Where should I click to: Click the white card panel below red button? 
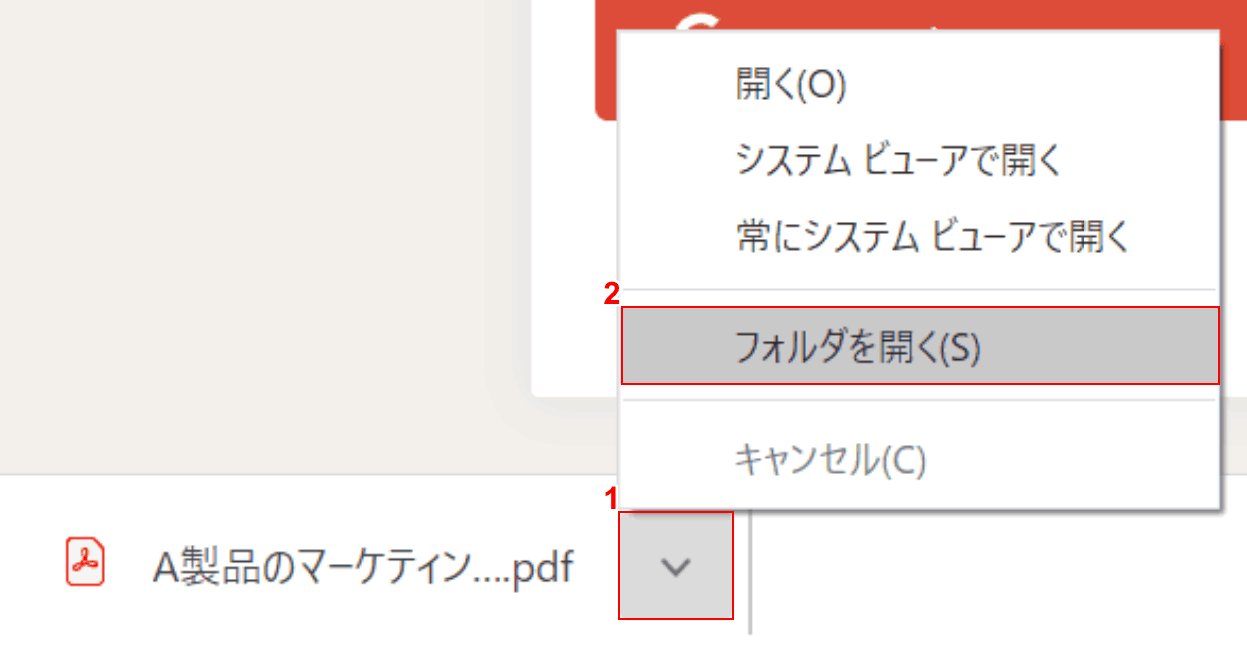[575, 260]
